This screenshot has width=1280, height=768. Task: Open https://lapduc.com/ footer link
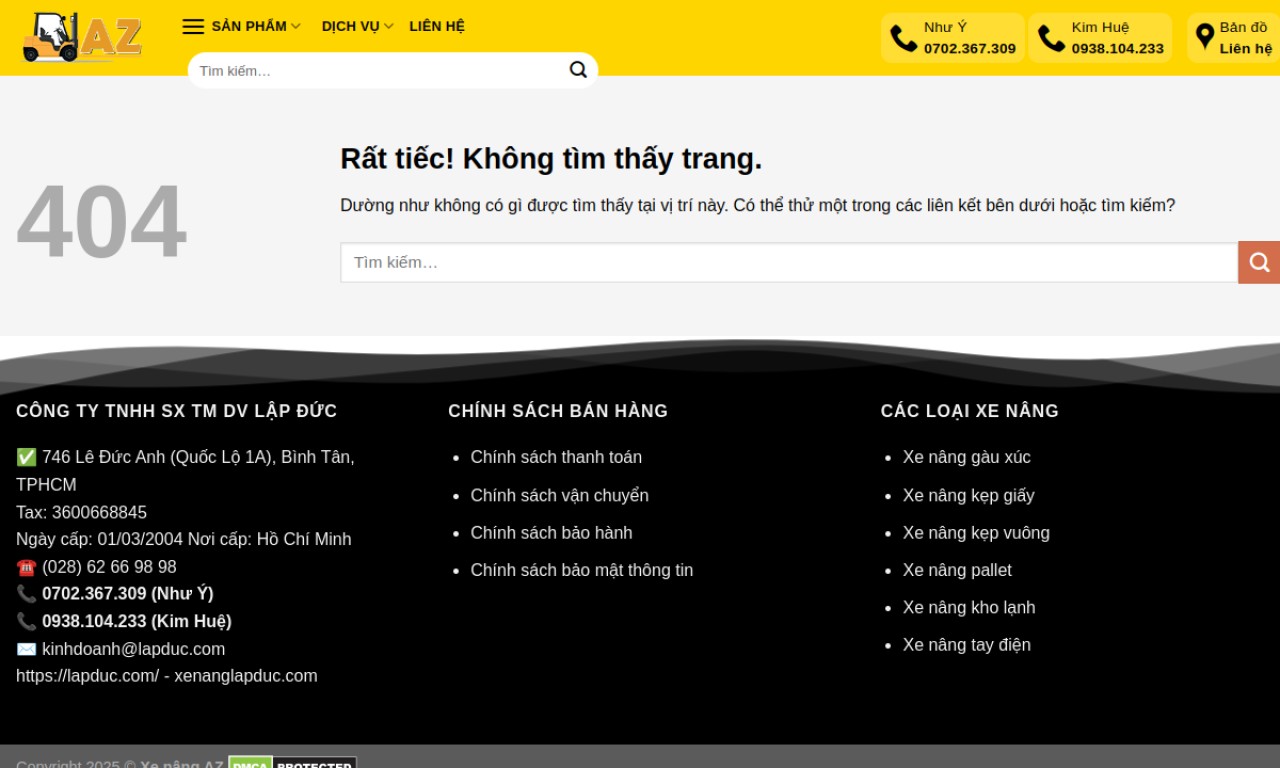[87, 676]
